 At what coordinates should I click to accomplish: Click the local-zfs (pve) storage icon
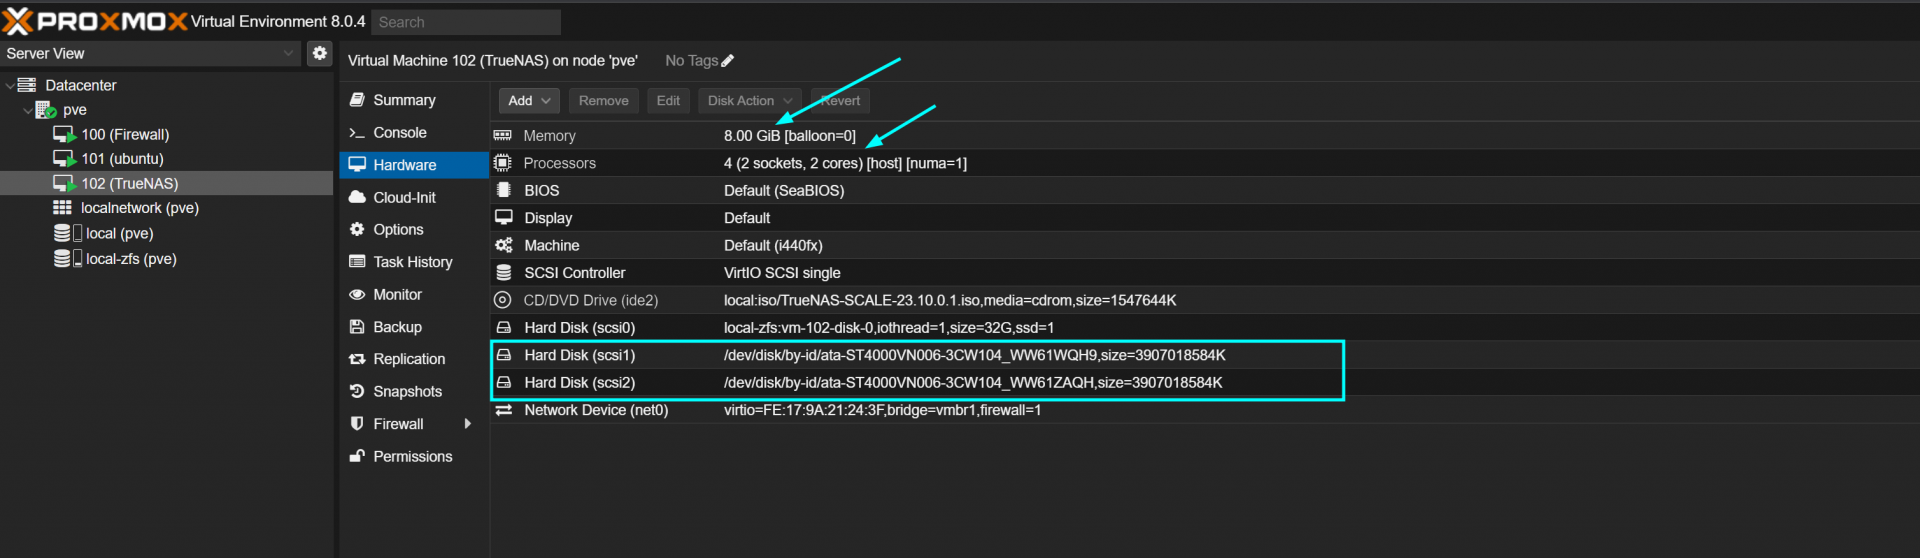(67, 258)
